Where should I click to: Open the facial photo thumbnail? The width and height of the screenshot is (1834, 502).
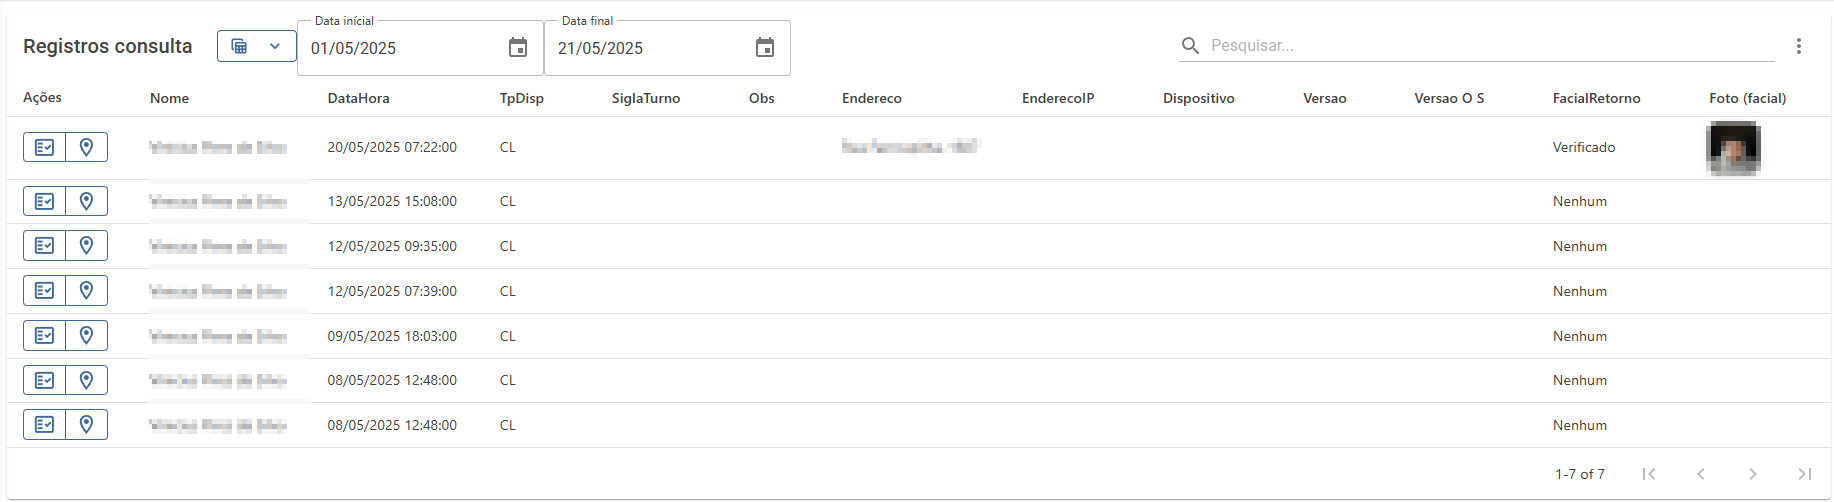(1733, 148)
